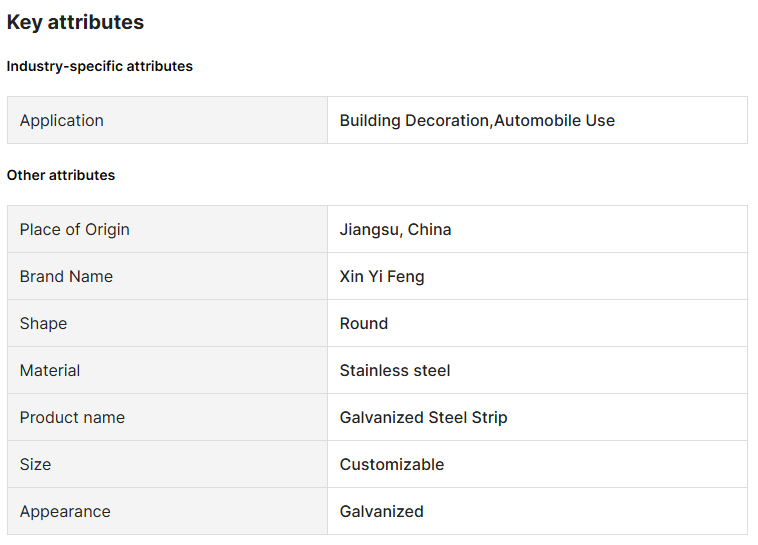Click Galvanized value in Appearance row
This screenshot has height=545, width=758.
[x=381, y=511]
